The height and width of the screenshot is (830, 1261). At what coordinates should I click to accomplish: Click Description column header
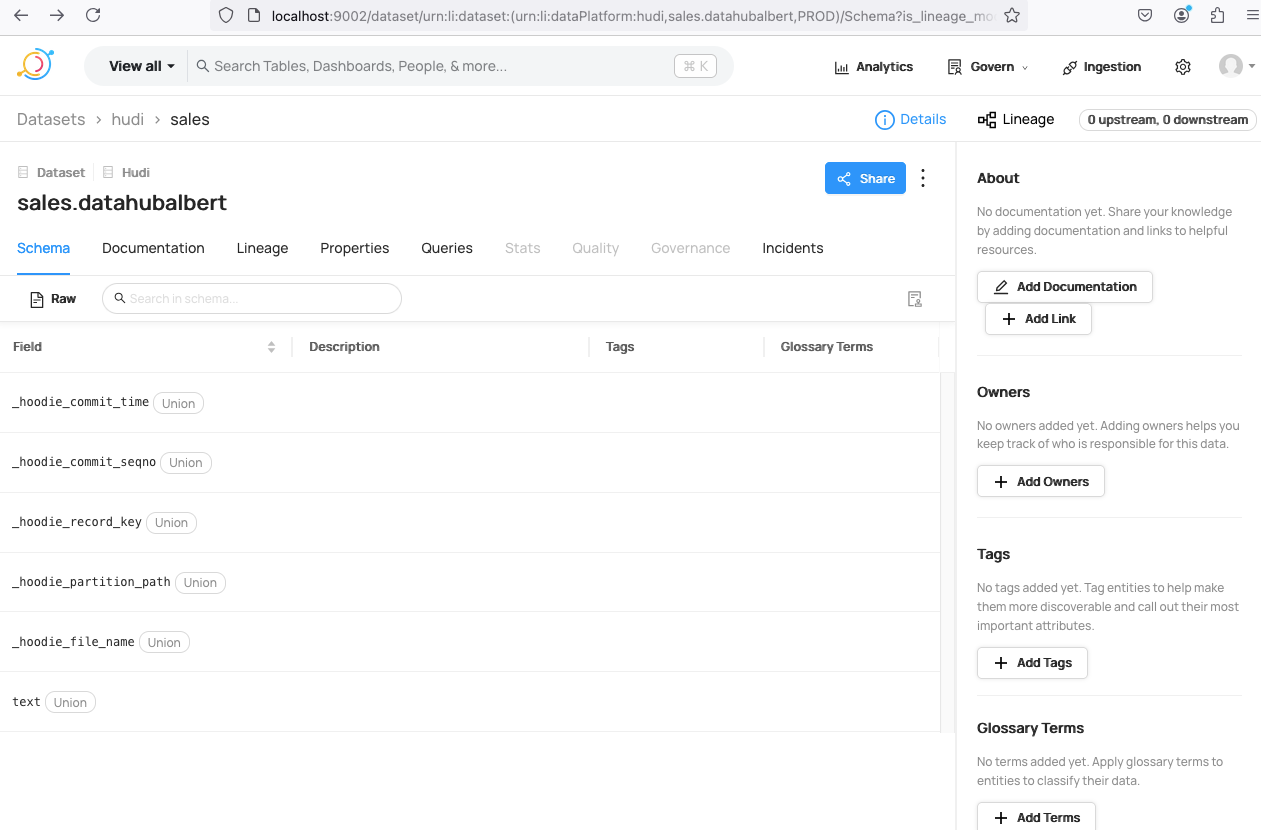(344, 347)
